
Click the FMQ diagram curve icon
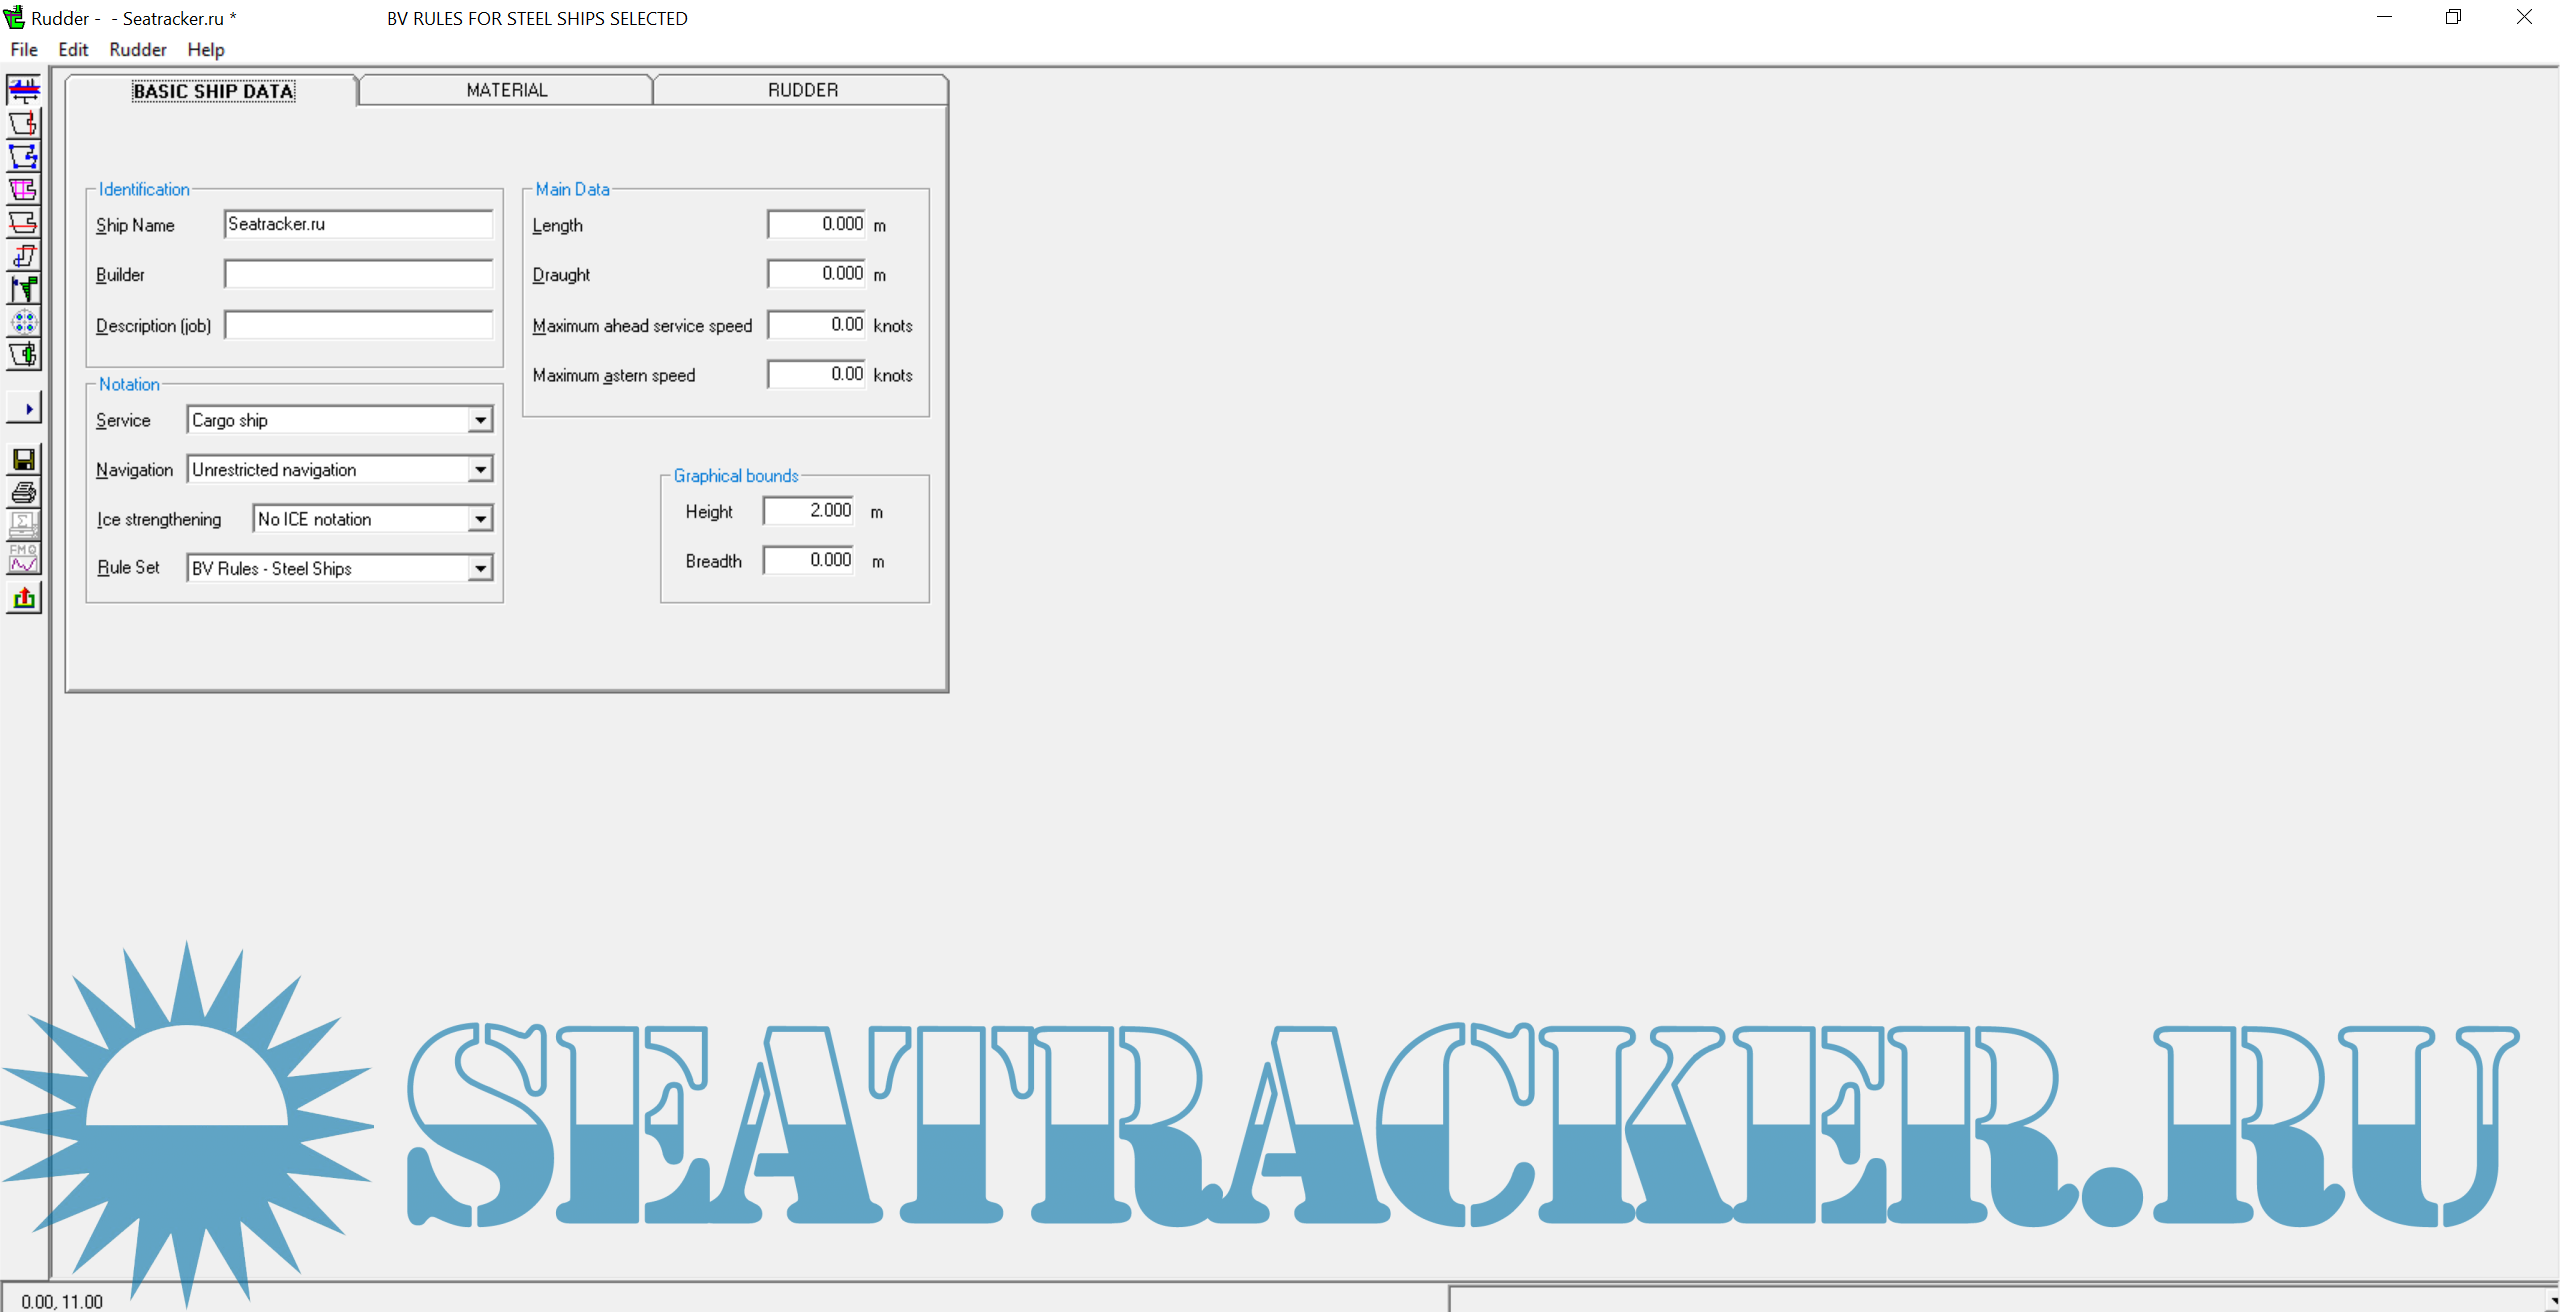(24, 559)
